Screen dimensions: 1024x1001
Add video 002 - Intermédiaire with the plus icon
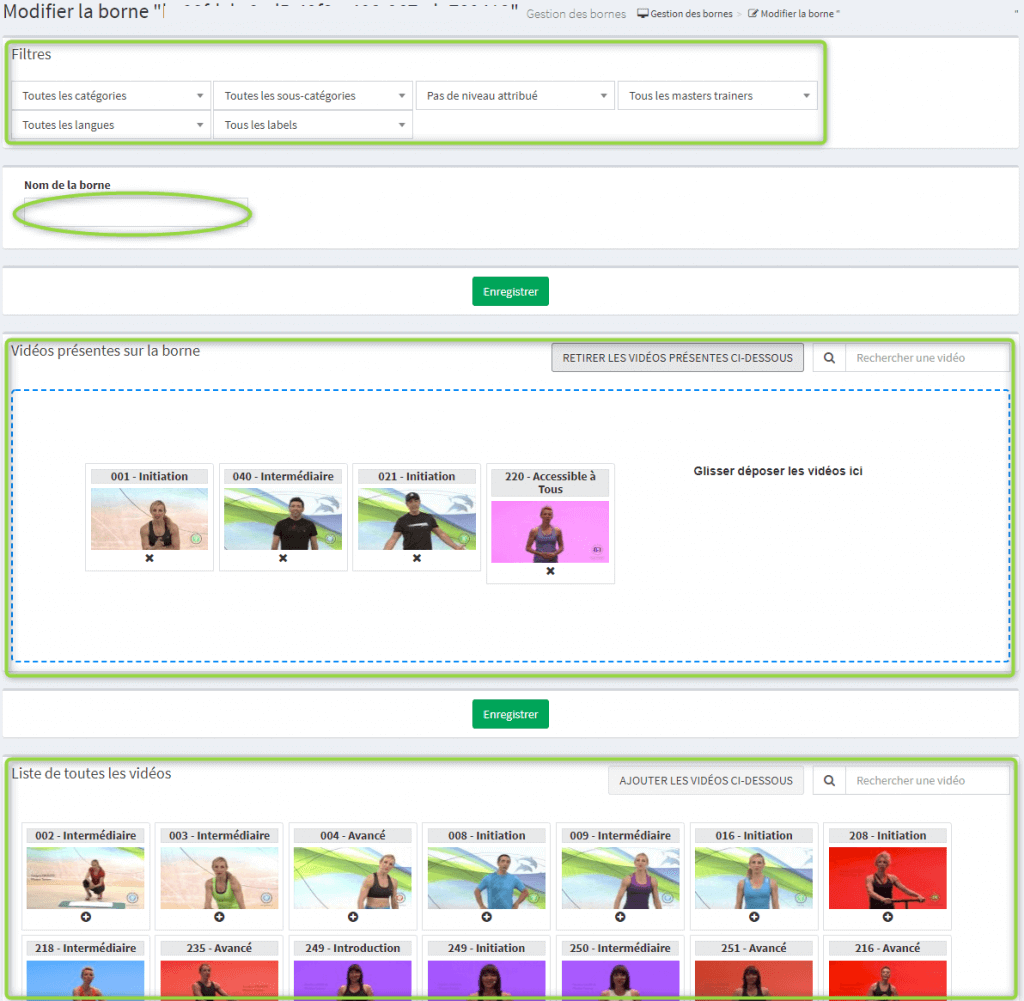85,917
